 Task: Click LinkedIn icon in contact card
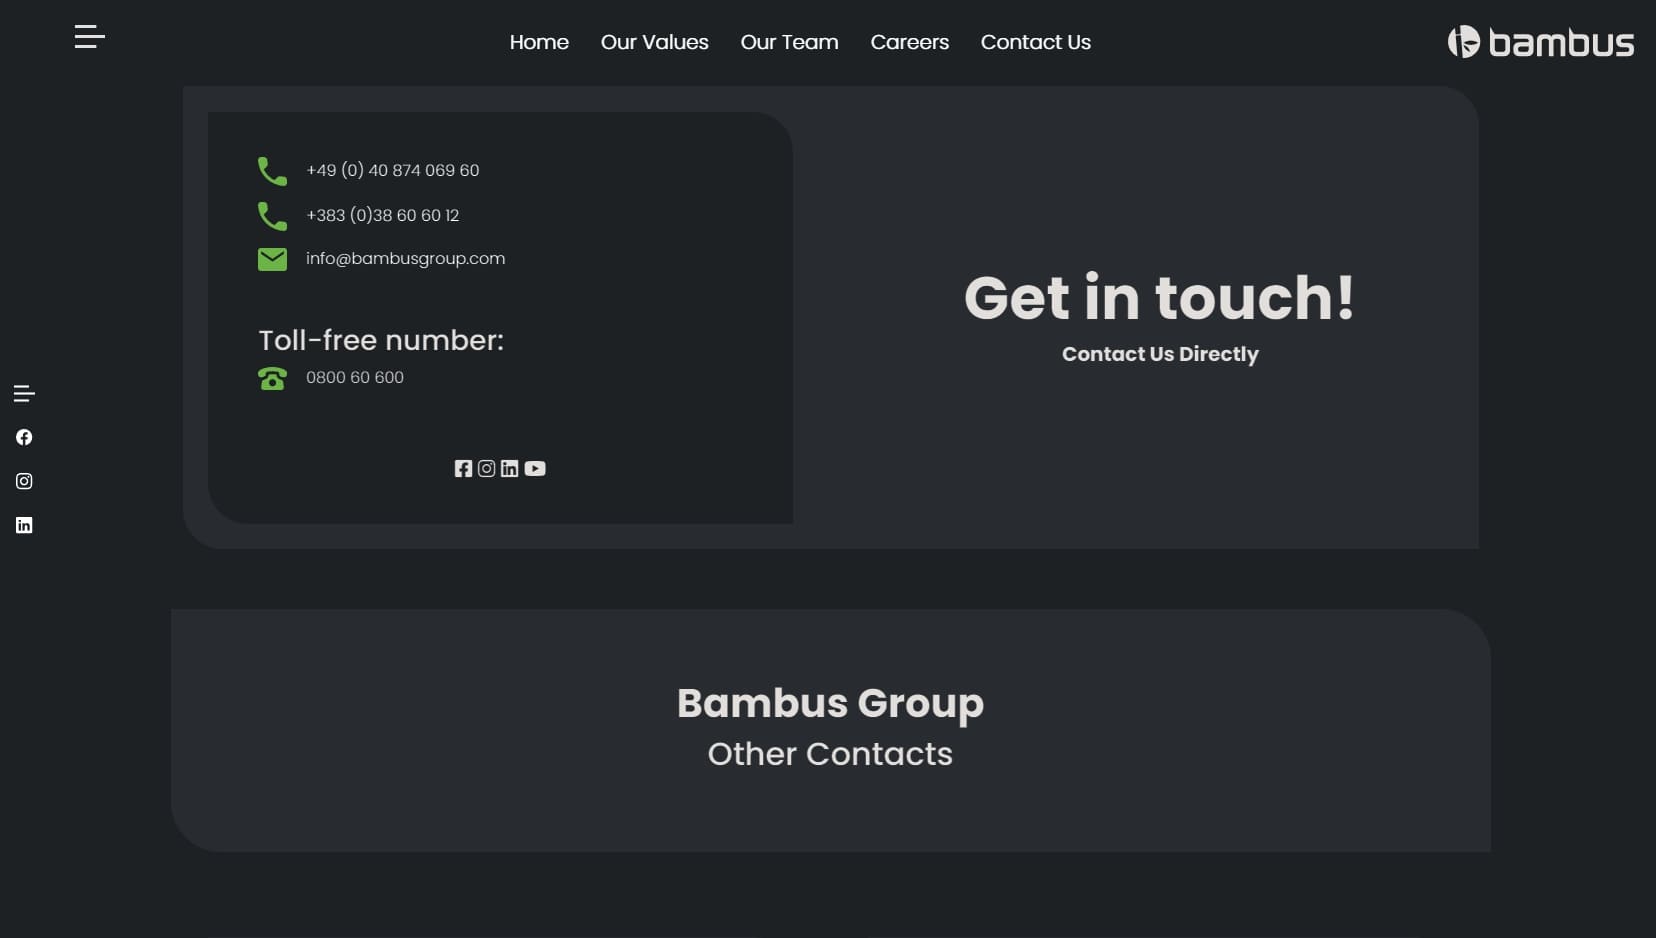pos(509,468)
